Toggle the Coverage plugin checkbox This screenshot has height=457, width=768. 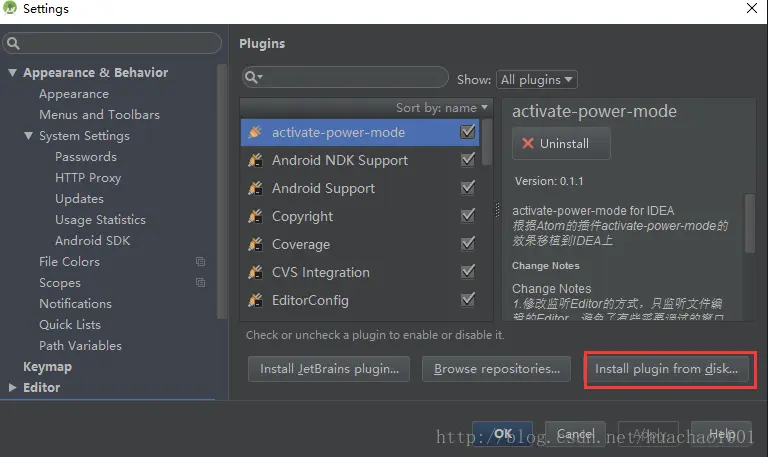(x=468, y=243)
